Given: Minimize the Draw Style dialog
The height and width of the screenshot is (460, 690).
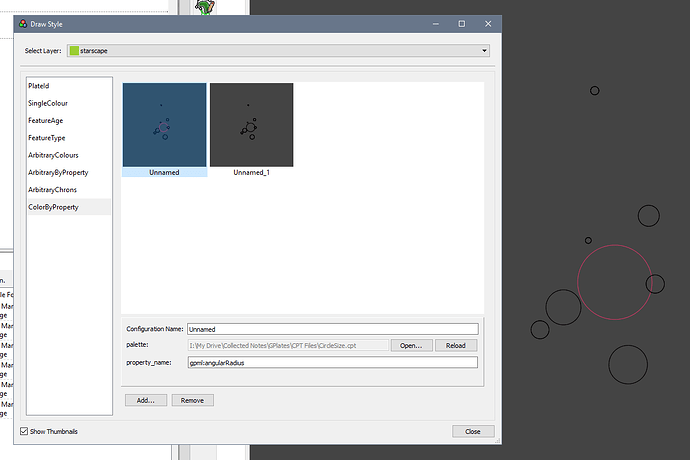Looking at the screenshot, I should click(x=436, y=24).
